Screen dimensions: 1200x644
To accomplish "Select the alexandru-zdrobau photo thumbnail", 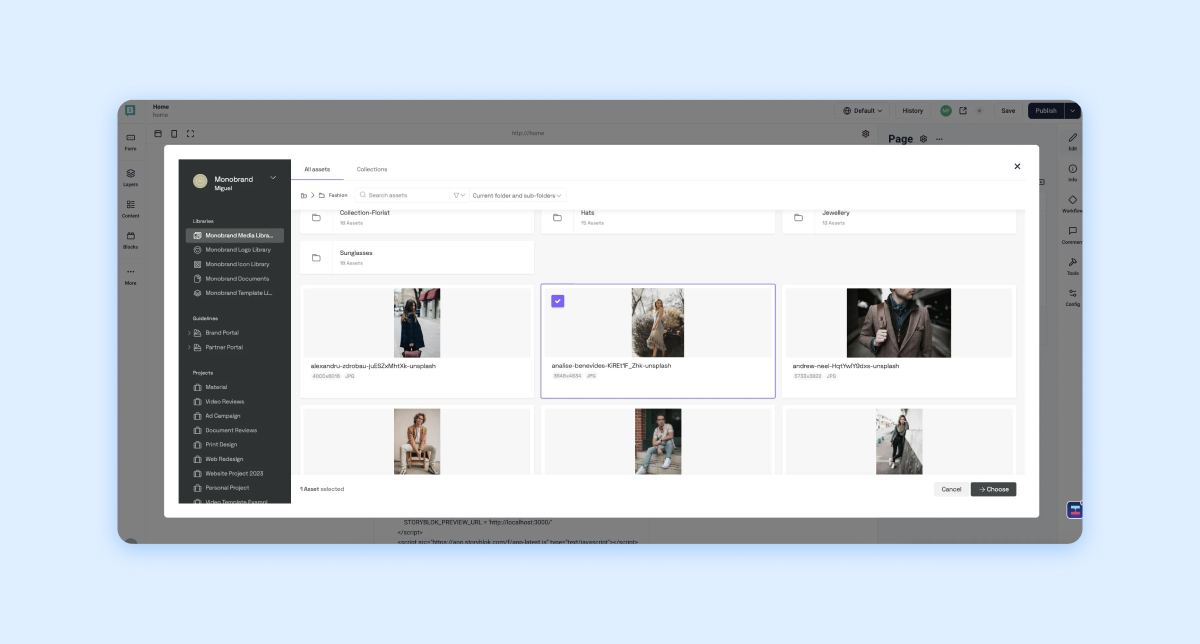I will tap(417, 323).
